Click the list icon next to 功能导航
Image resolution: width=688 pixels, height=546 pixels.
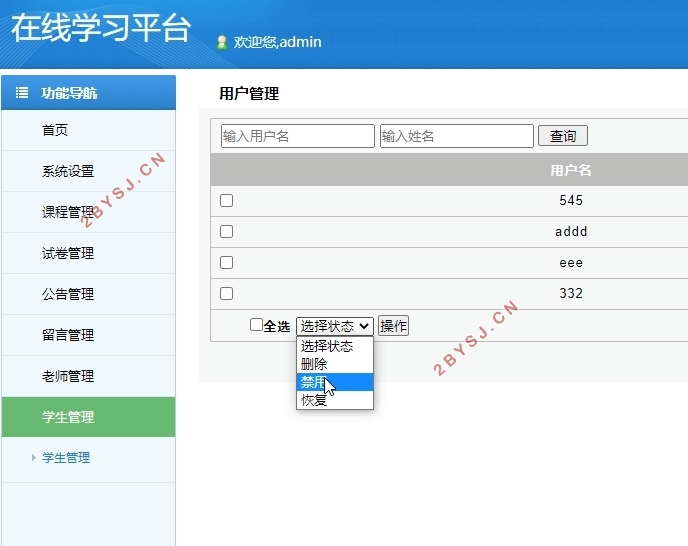coord(22,93)
